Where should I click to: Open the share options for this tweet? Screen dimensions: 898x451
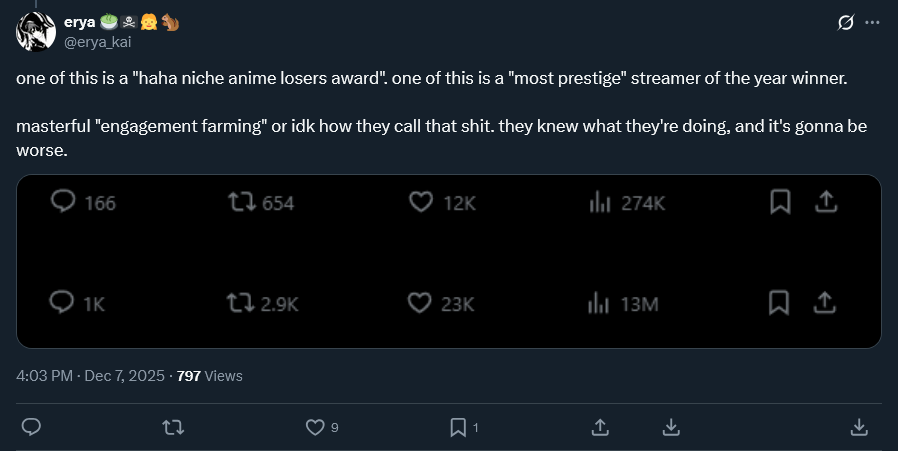(x=600, y=427)
